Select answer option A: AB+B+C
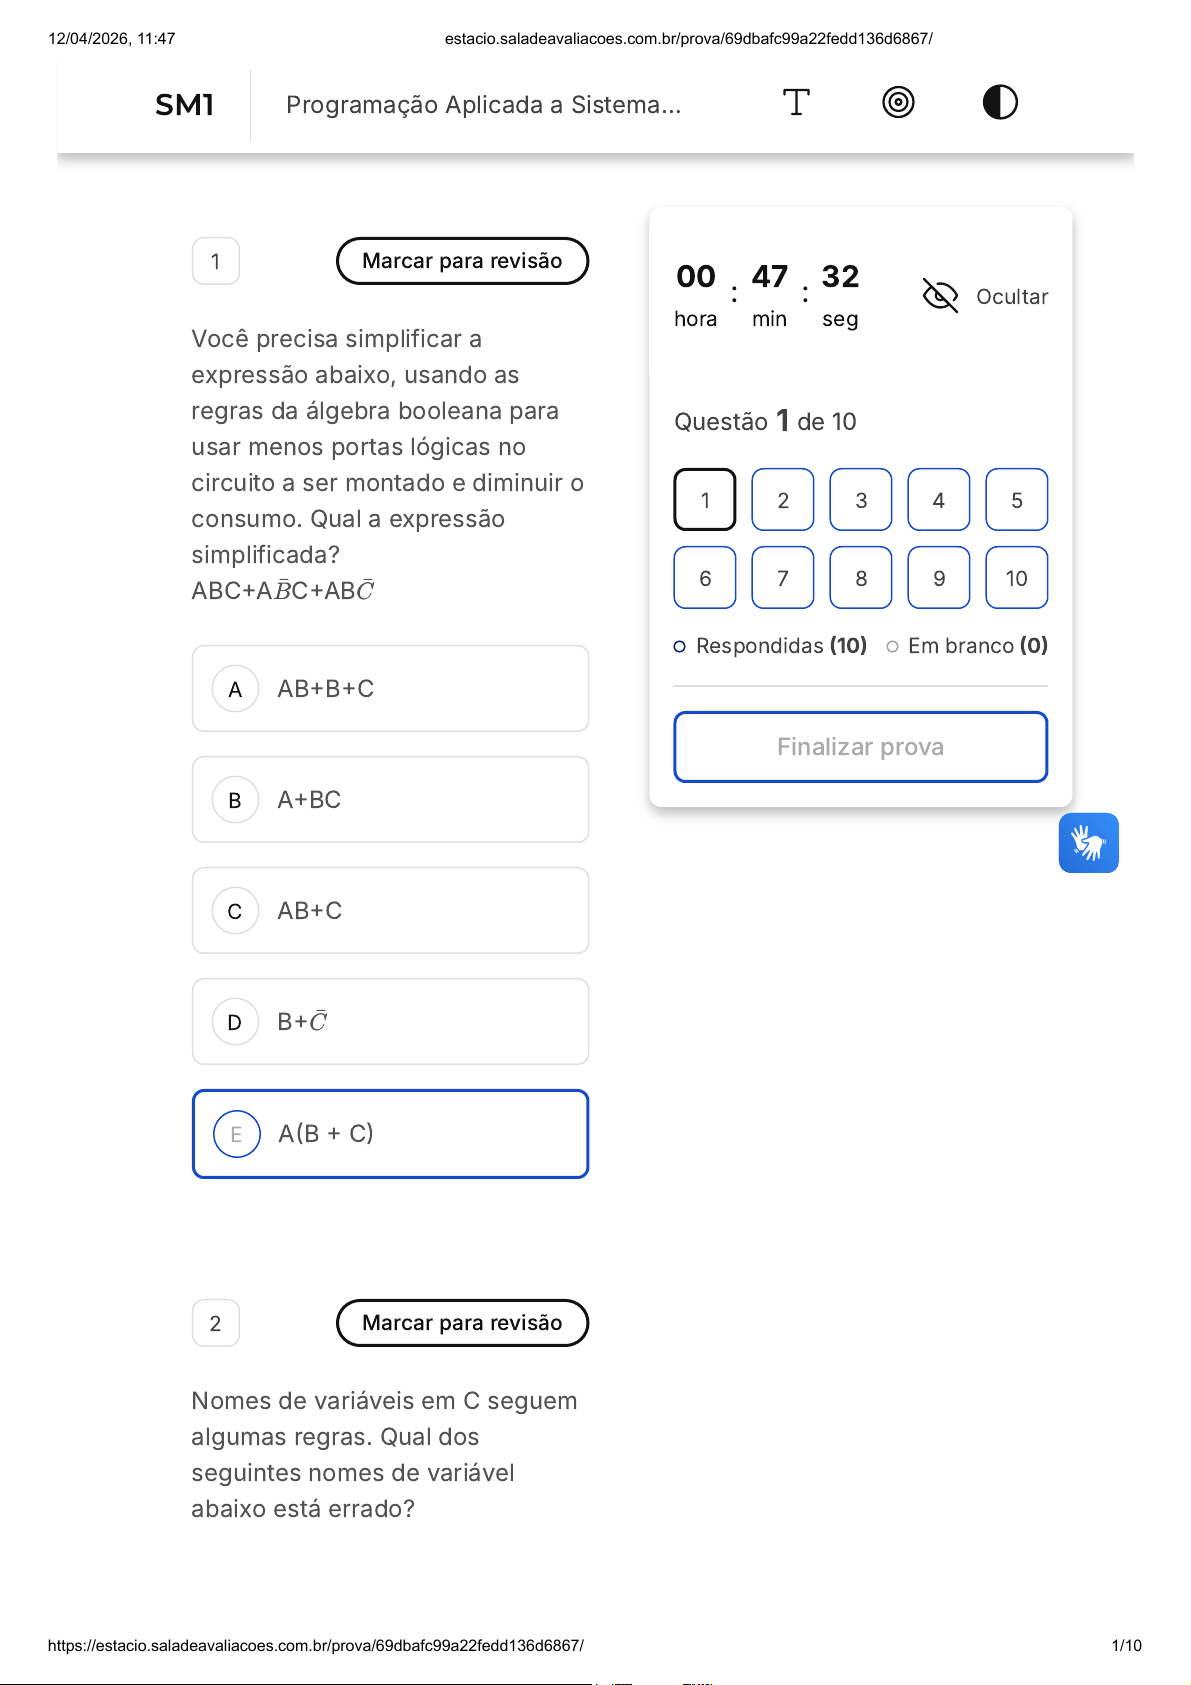Image resolution: width=1191 pixels, height=1685 pixels. click(x=390, y=689)
